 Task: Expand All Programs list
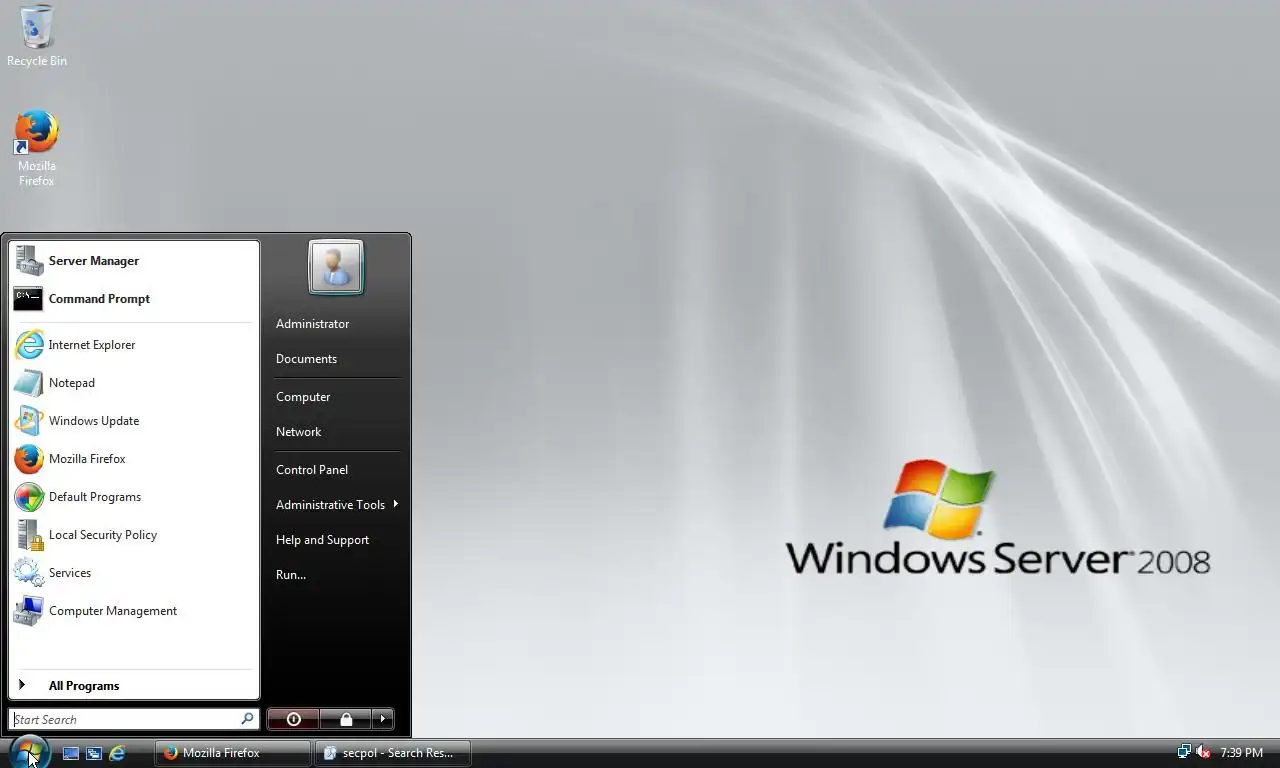134,686
